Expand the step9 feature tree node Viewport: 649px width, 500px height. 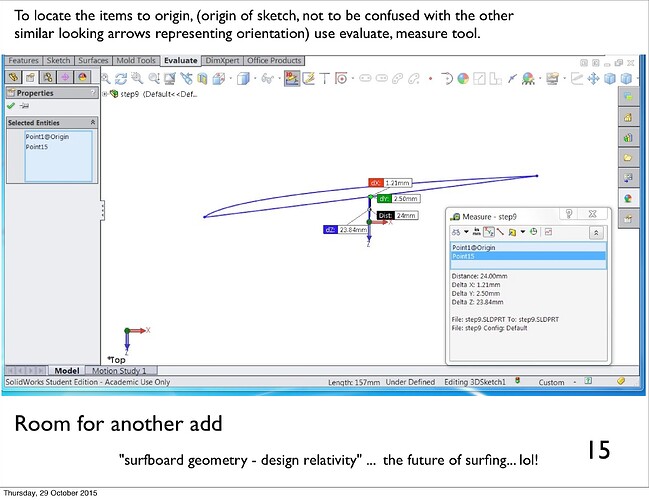pyautogui.click(x=106, y=94)
